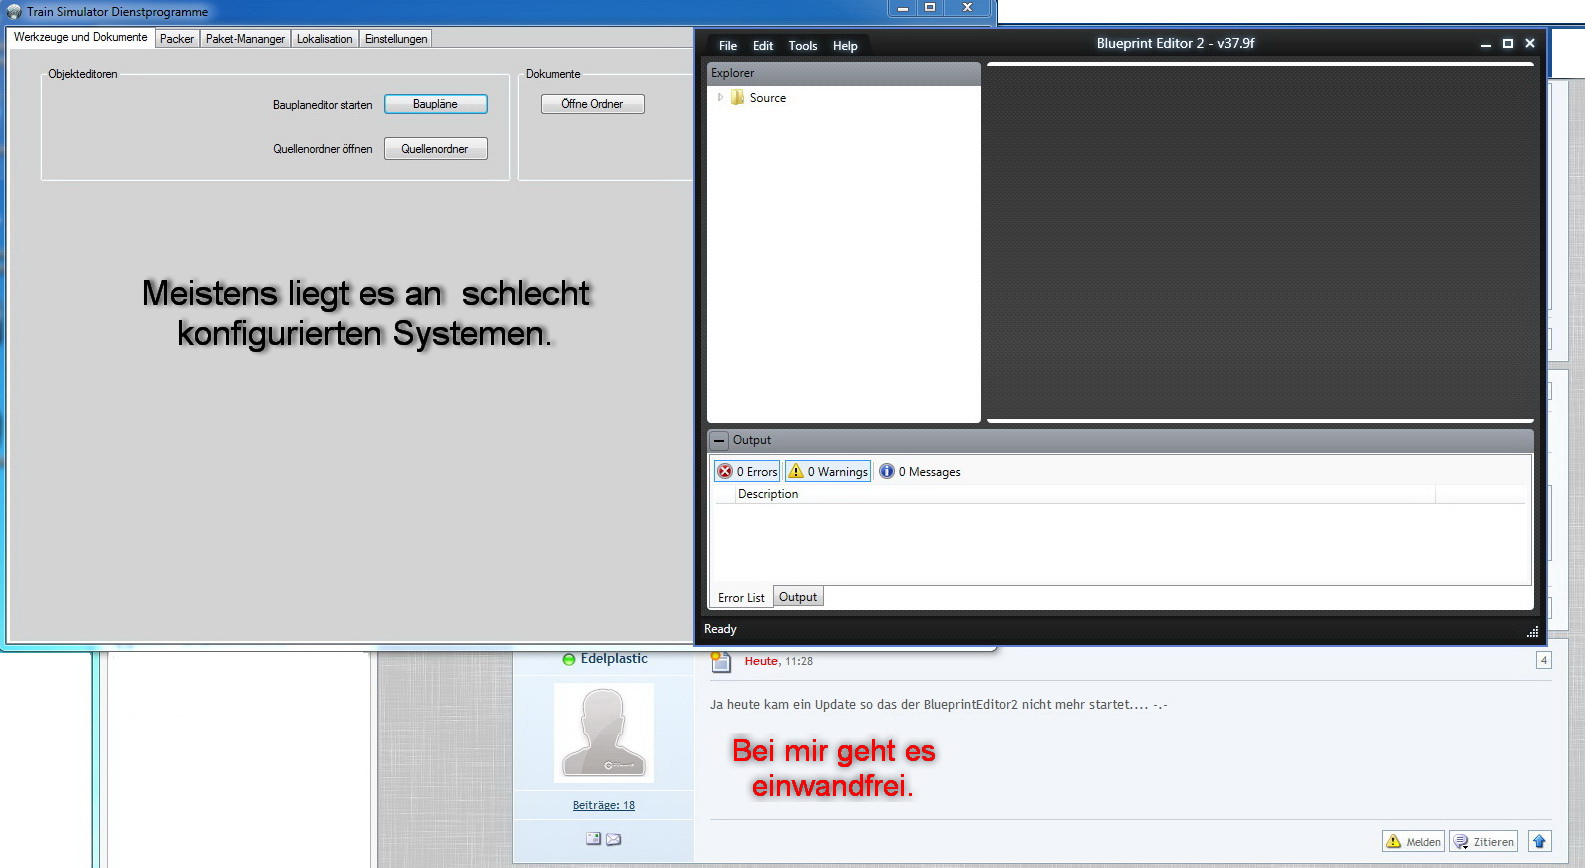Image resolution: width=1585 pixels, height=868 pixels.
Task: Click the Description column header
Action: (x=1085, y=494)
